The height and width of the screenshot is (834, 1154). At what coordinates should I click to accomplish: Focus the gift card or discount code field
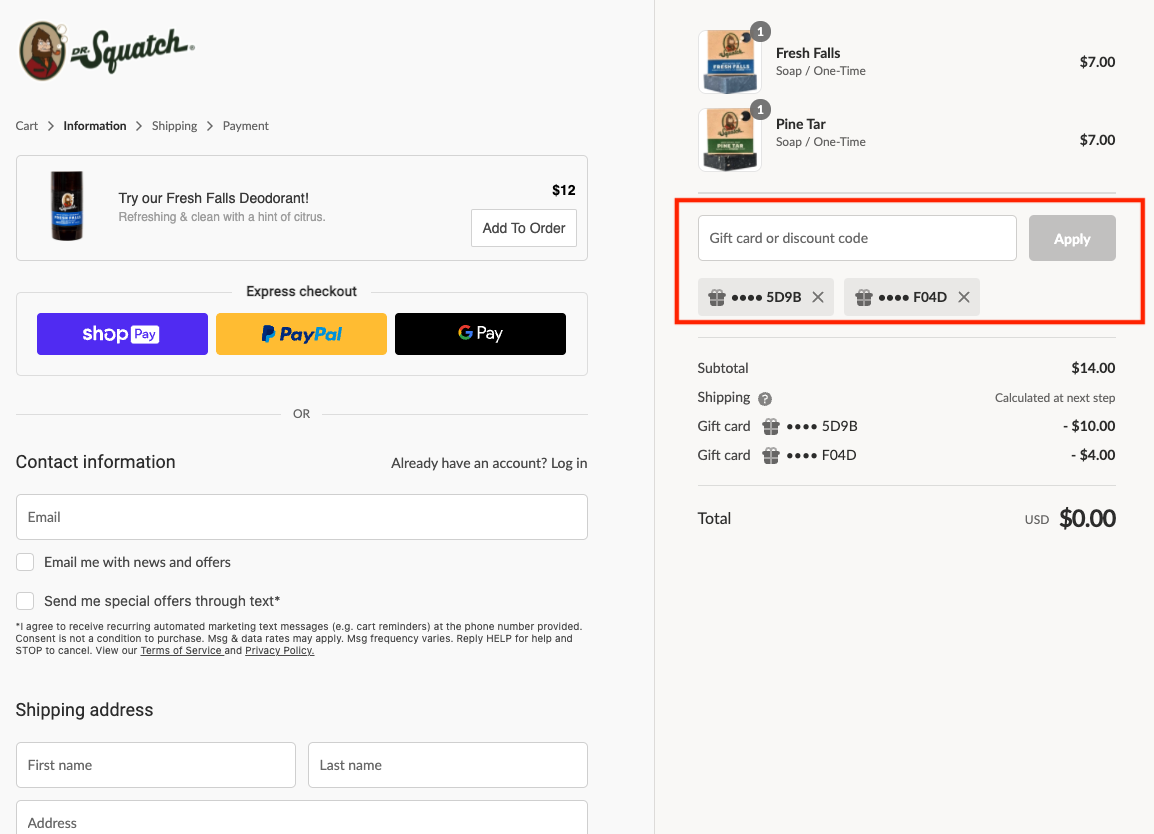(857, 238)
